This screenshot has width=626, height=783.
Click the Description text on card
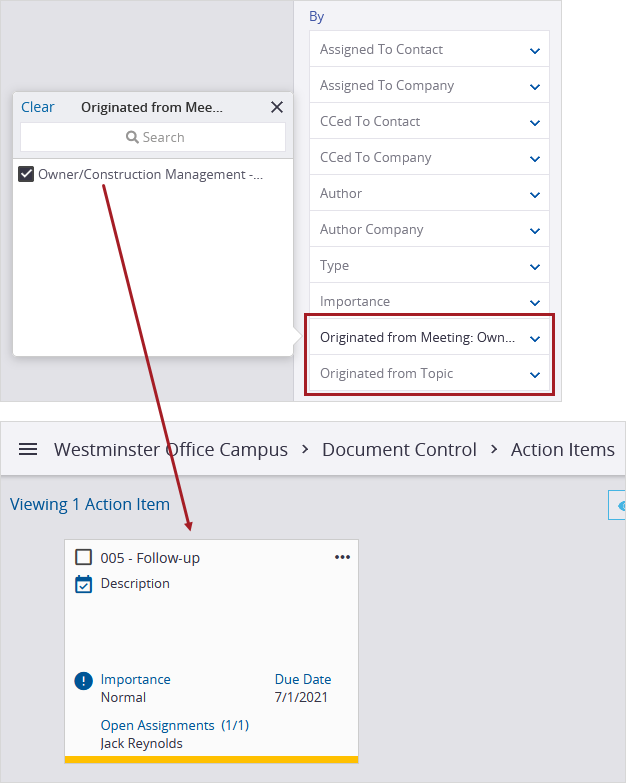(x=135, y=583)
